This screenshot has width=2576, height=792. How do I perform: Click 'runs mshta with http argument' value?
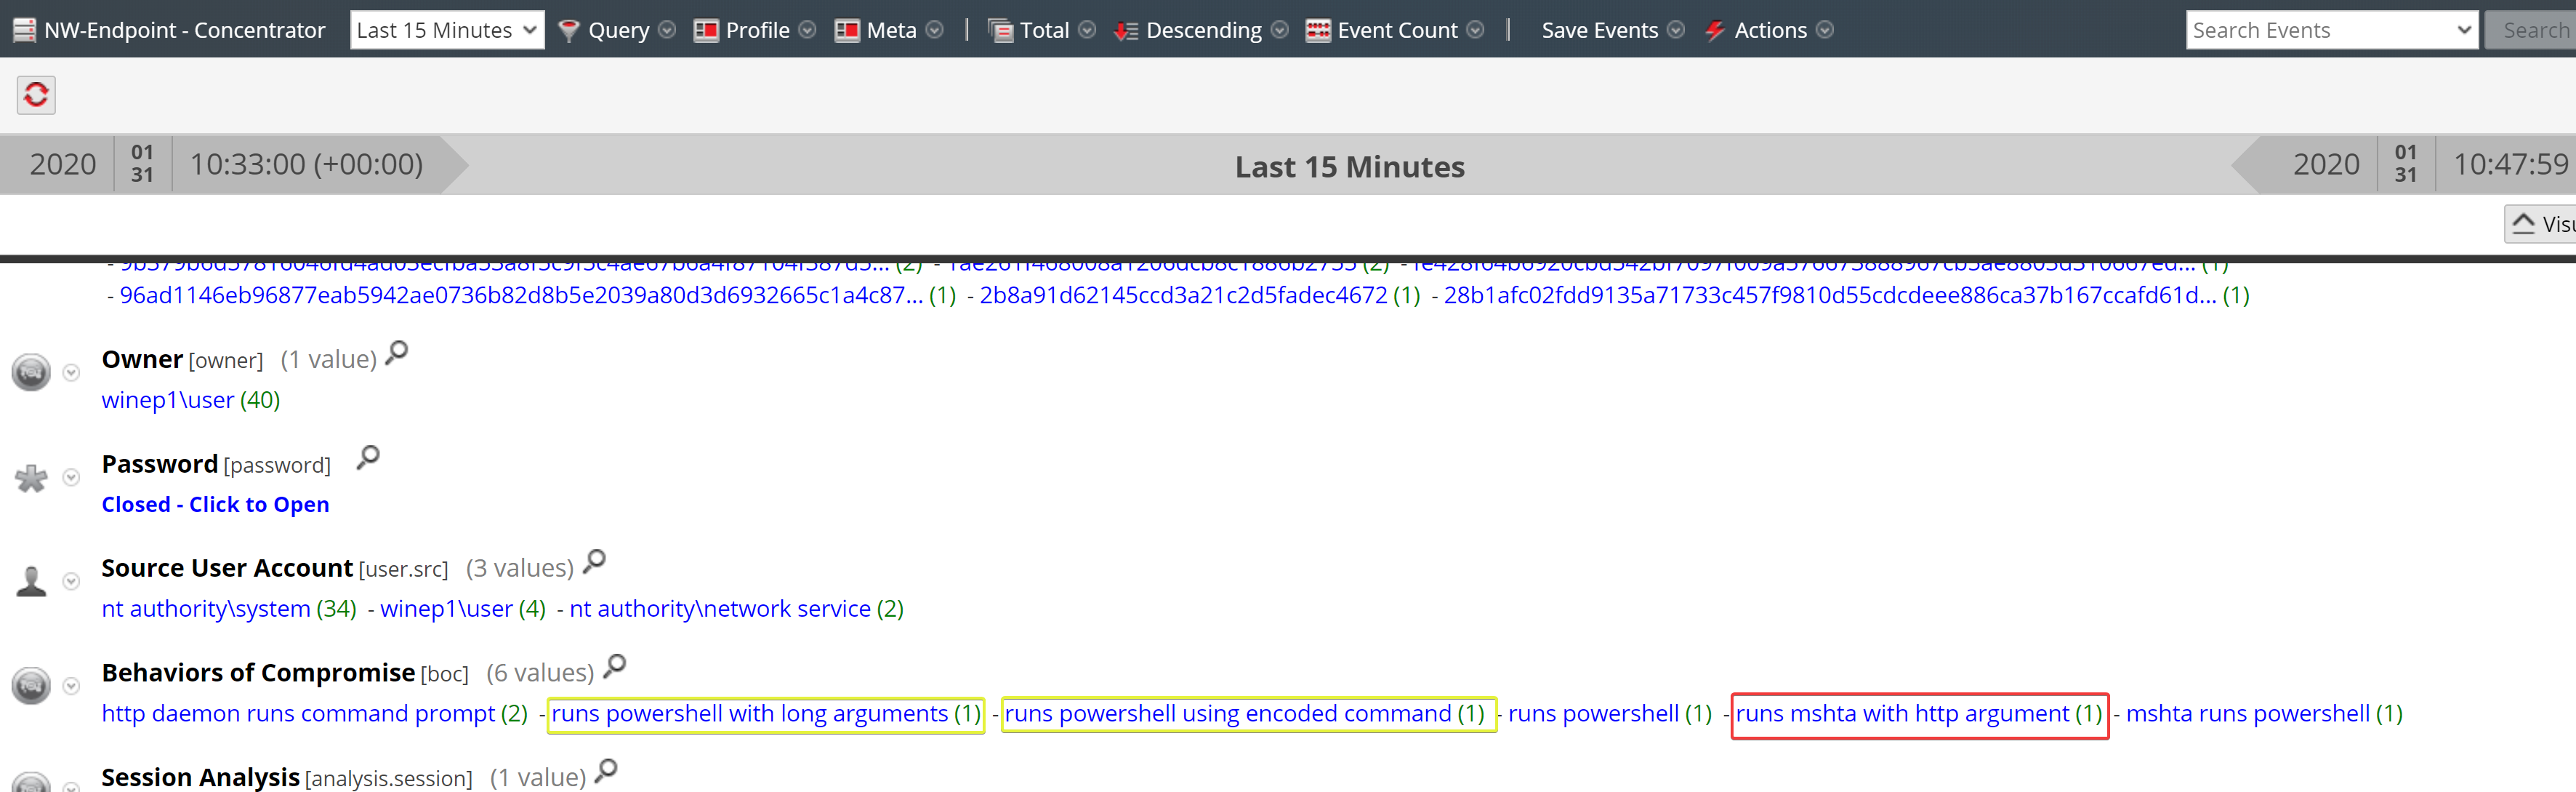[1902, 714]
